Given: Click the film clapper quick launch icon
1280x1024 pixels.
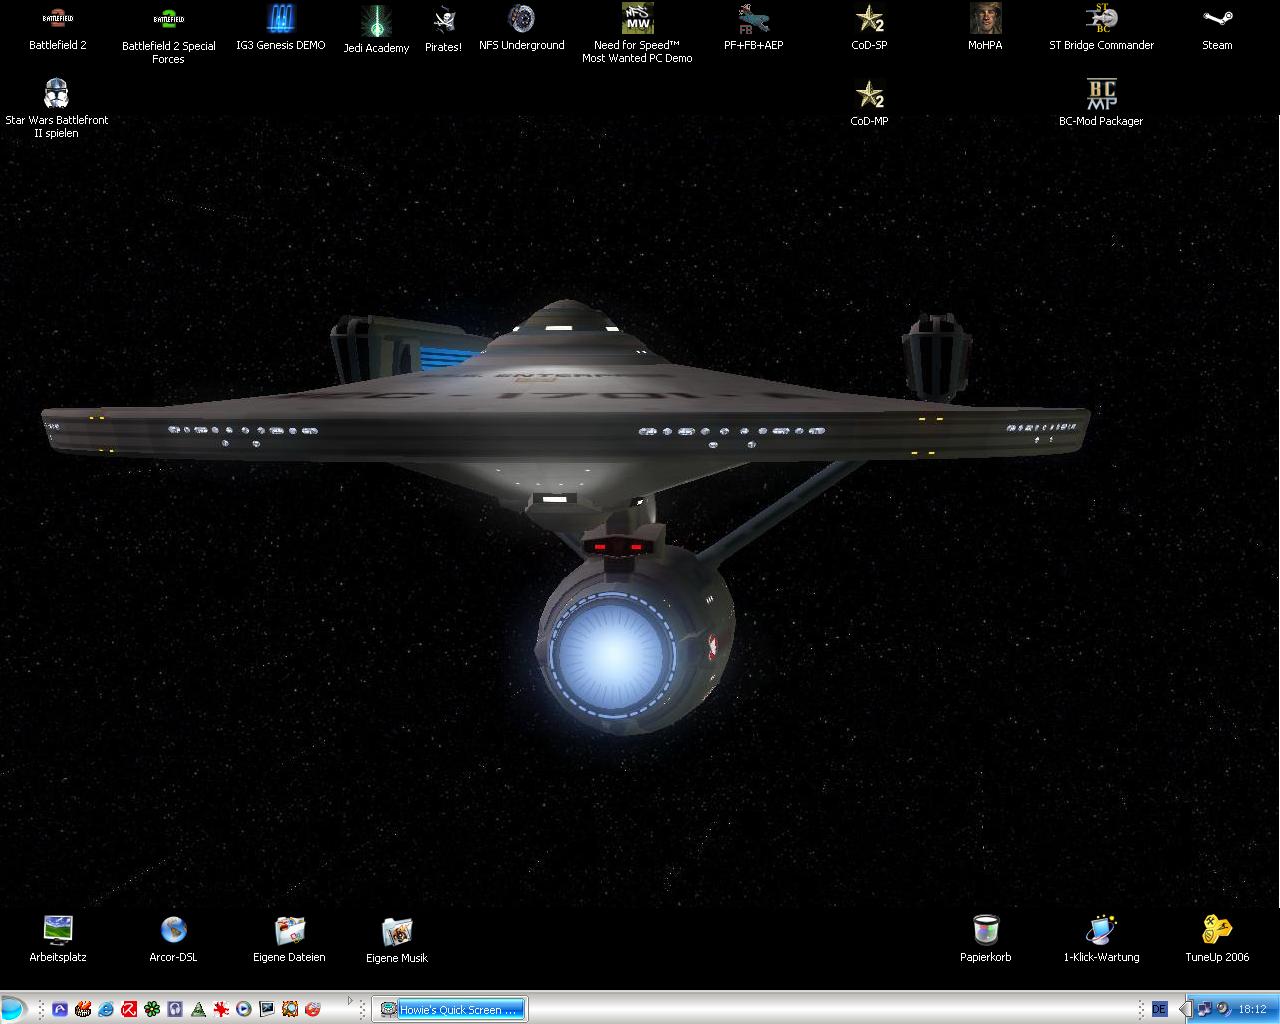Looking at the screenshot, I should [x=83, y=1009].
